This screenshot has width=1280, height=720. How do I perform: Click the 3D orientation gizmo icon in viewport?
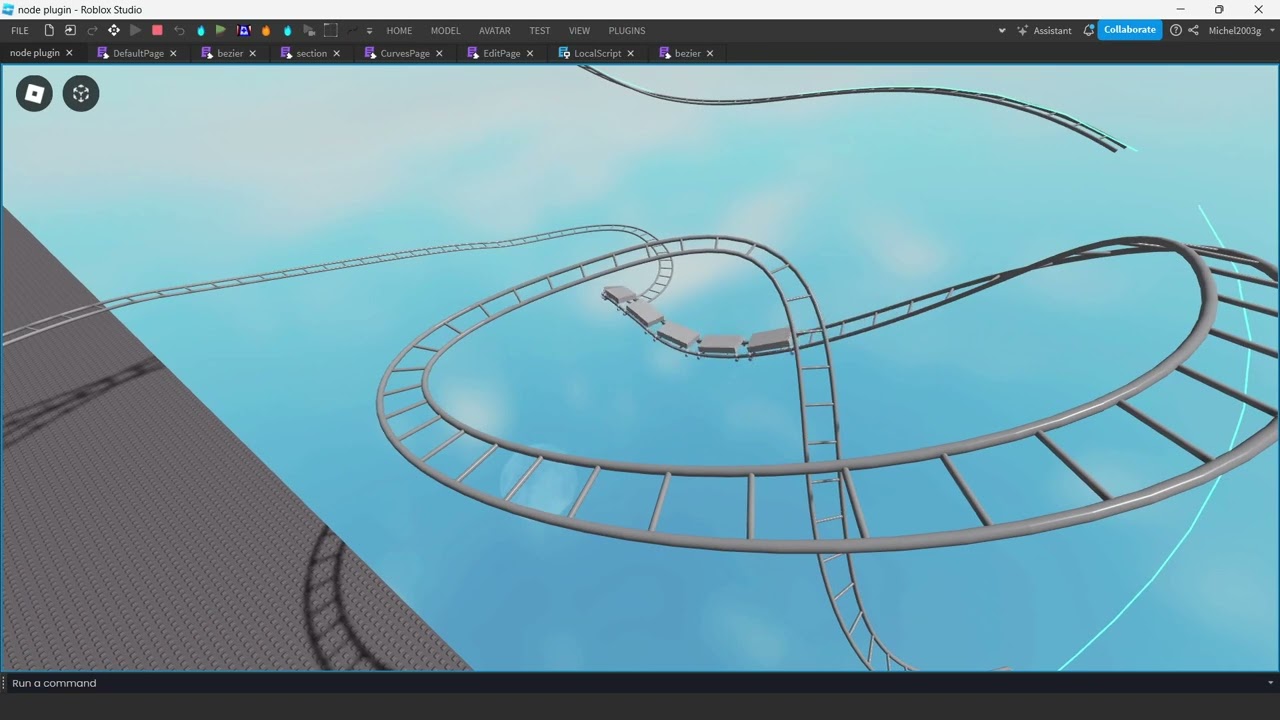coord(80,93)
